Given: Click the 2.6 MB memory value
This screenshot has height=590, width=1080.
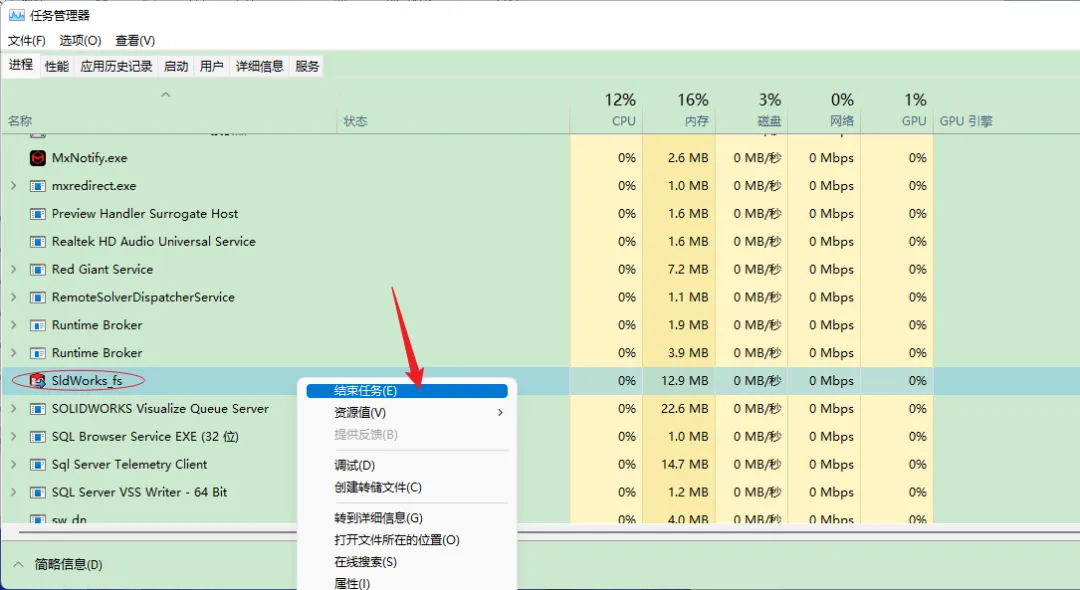Looking at the screenshot, I should click(x=688, y=158).
